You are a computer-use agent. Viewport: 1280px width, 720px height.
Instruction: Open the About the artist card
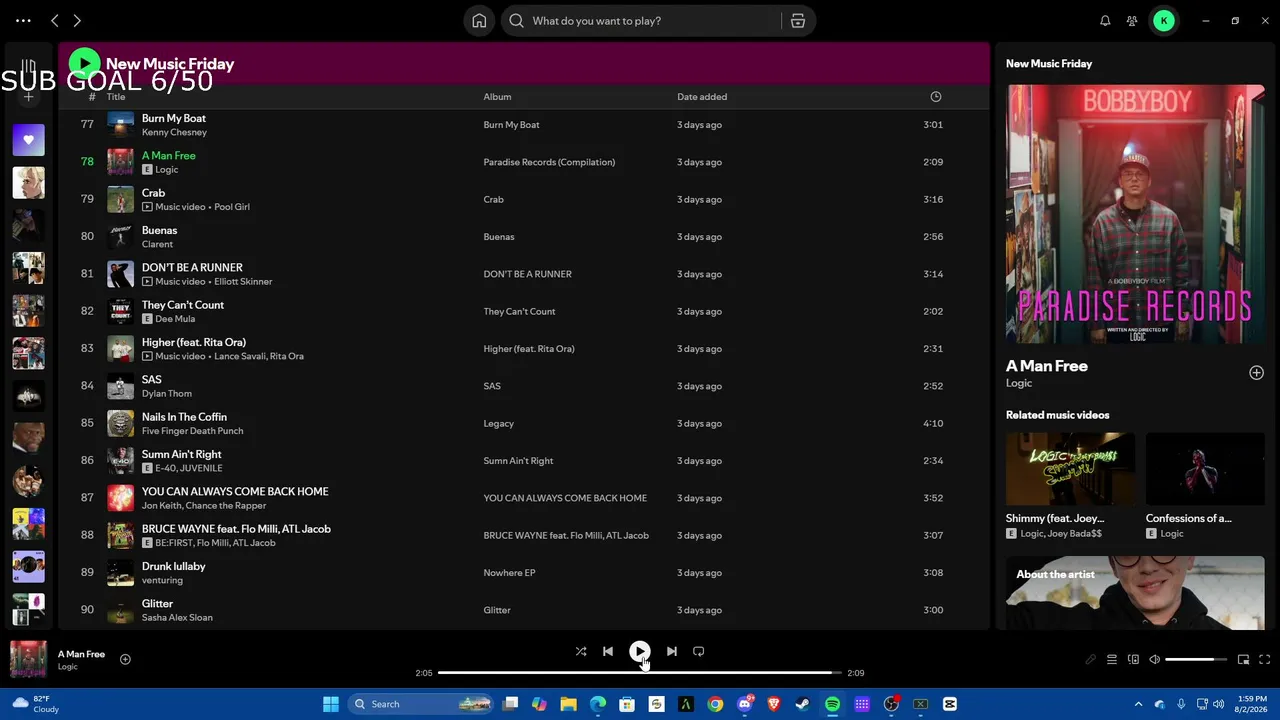pyautogui.click(x=1135, y=593)
